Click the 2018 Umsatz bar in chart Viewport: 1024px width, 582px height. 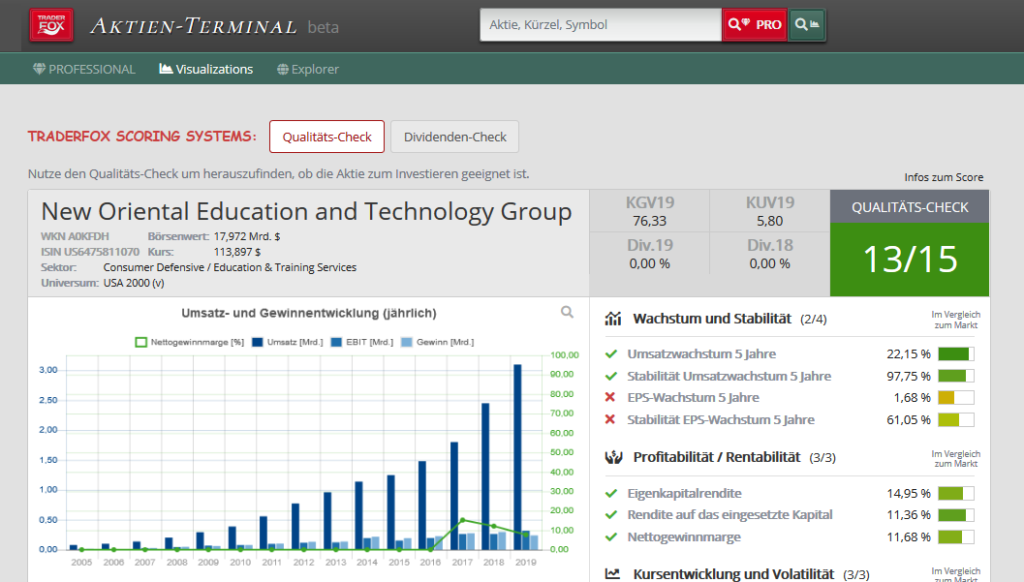point(486,476)
